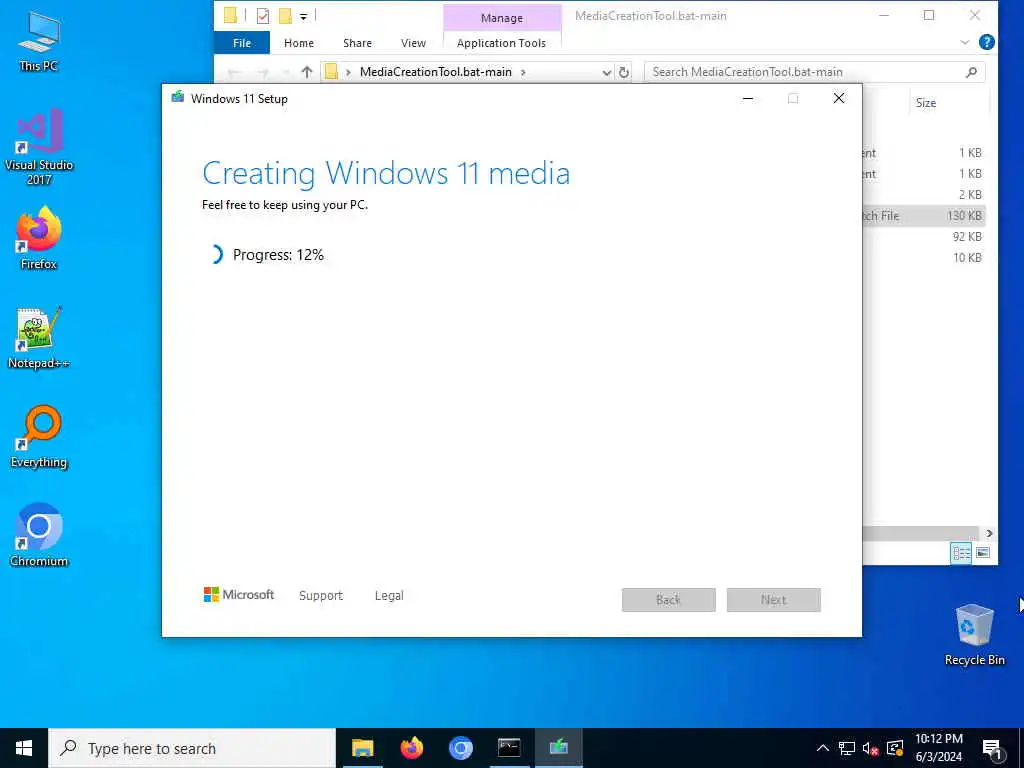Click Explorer search magnifier icon
The height and width of the screenshot is (768, 1024).
[971, 72]
